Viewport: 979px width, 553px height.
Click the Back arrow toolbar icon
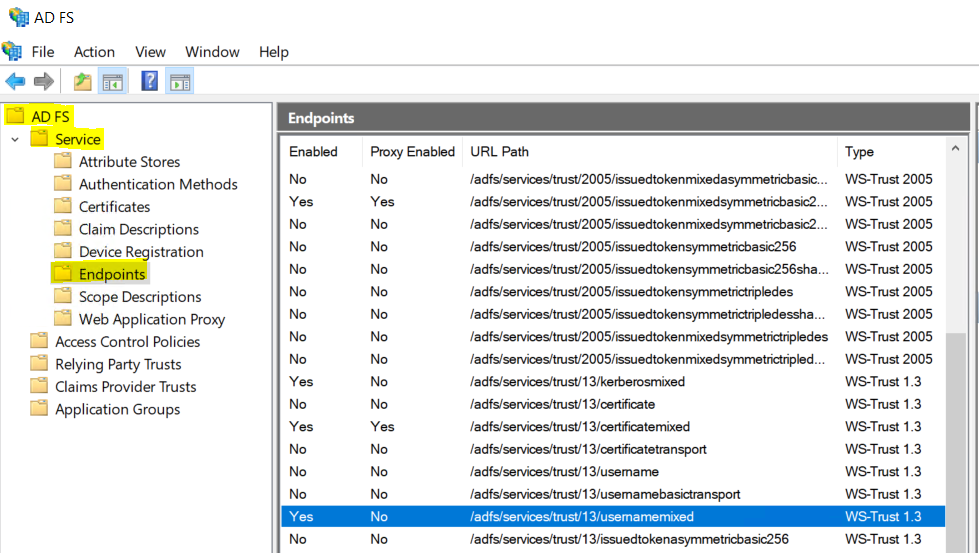[x=15, y=81]
